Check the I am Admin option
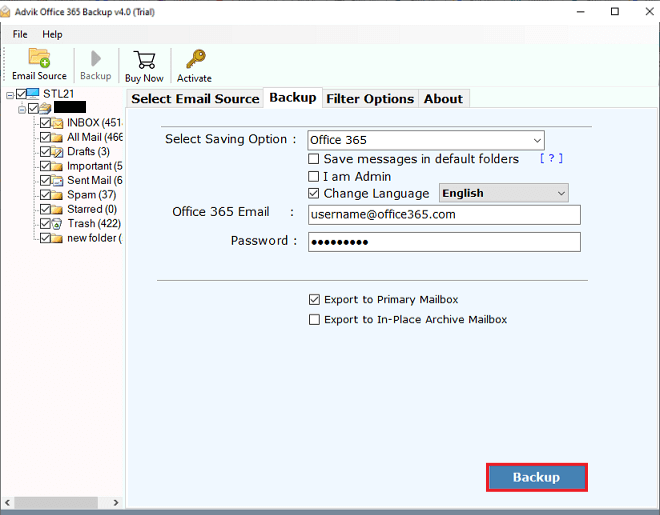 coord(314,176)
